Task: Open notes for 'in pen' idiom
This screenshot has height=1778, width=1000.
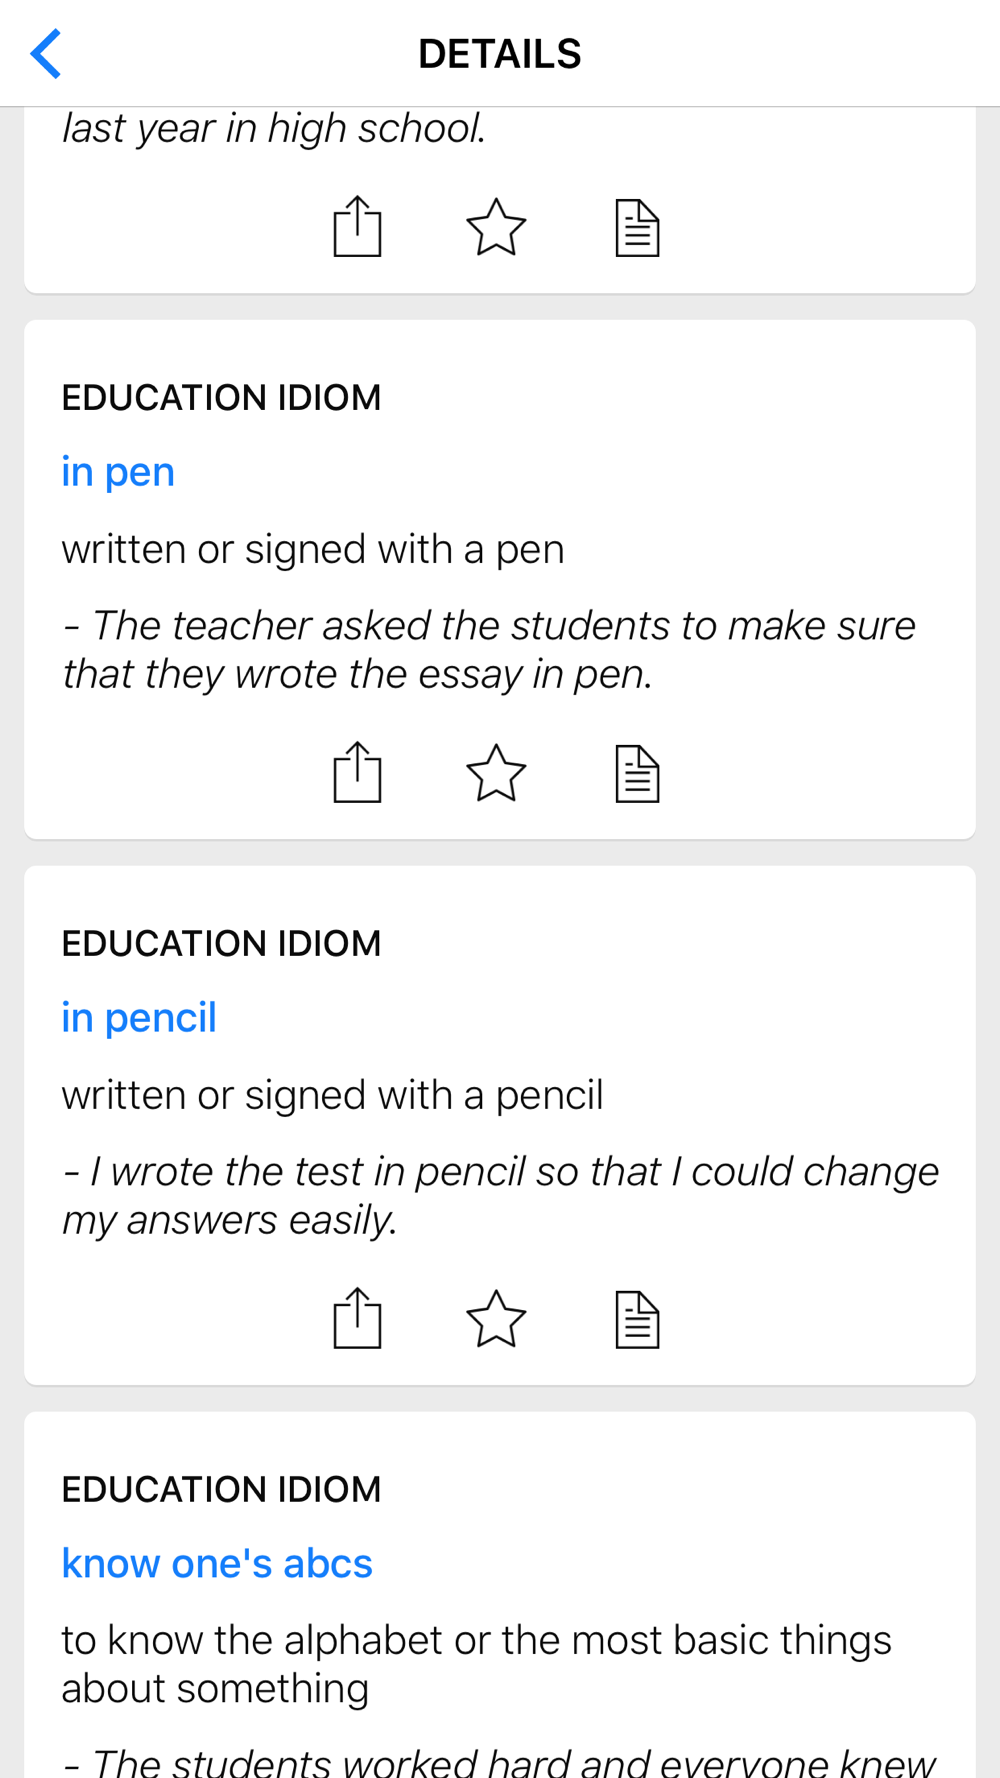Action: pos(637,774)
